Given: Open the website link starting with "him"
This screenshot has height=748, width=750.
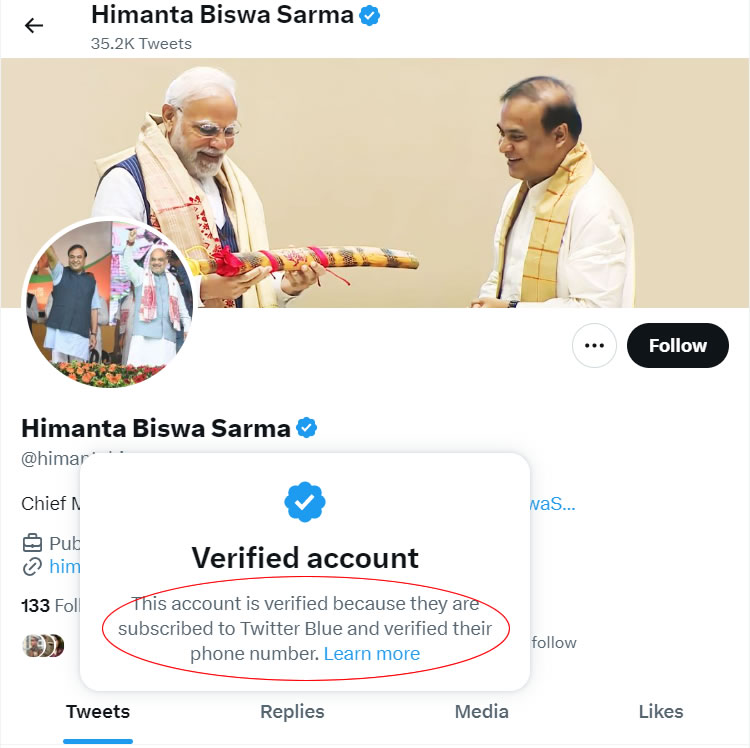Looking at the screenshot, I should click(x=65, y=567).
